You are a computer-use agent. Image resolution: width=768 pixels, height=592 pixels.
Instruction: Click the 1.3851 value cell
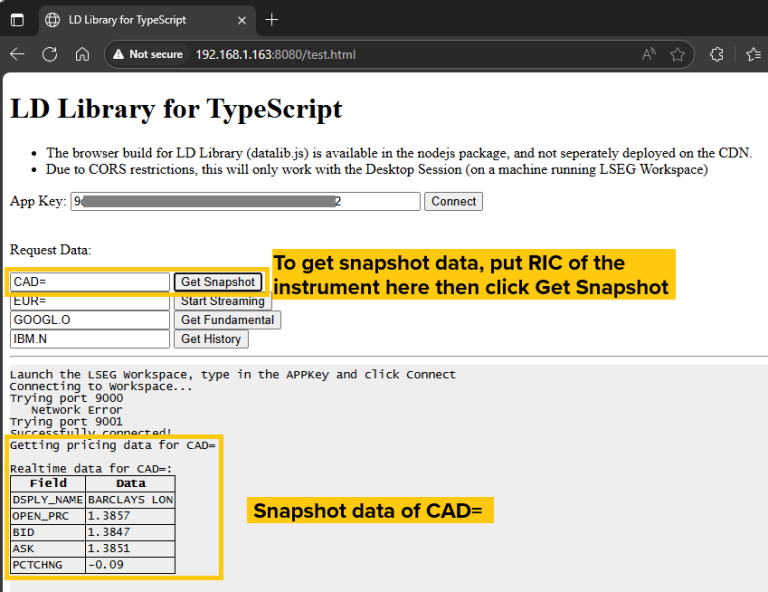130,548
